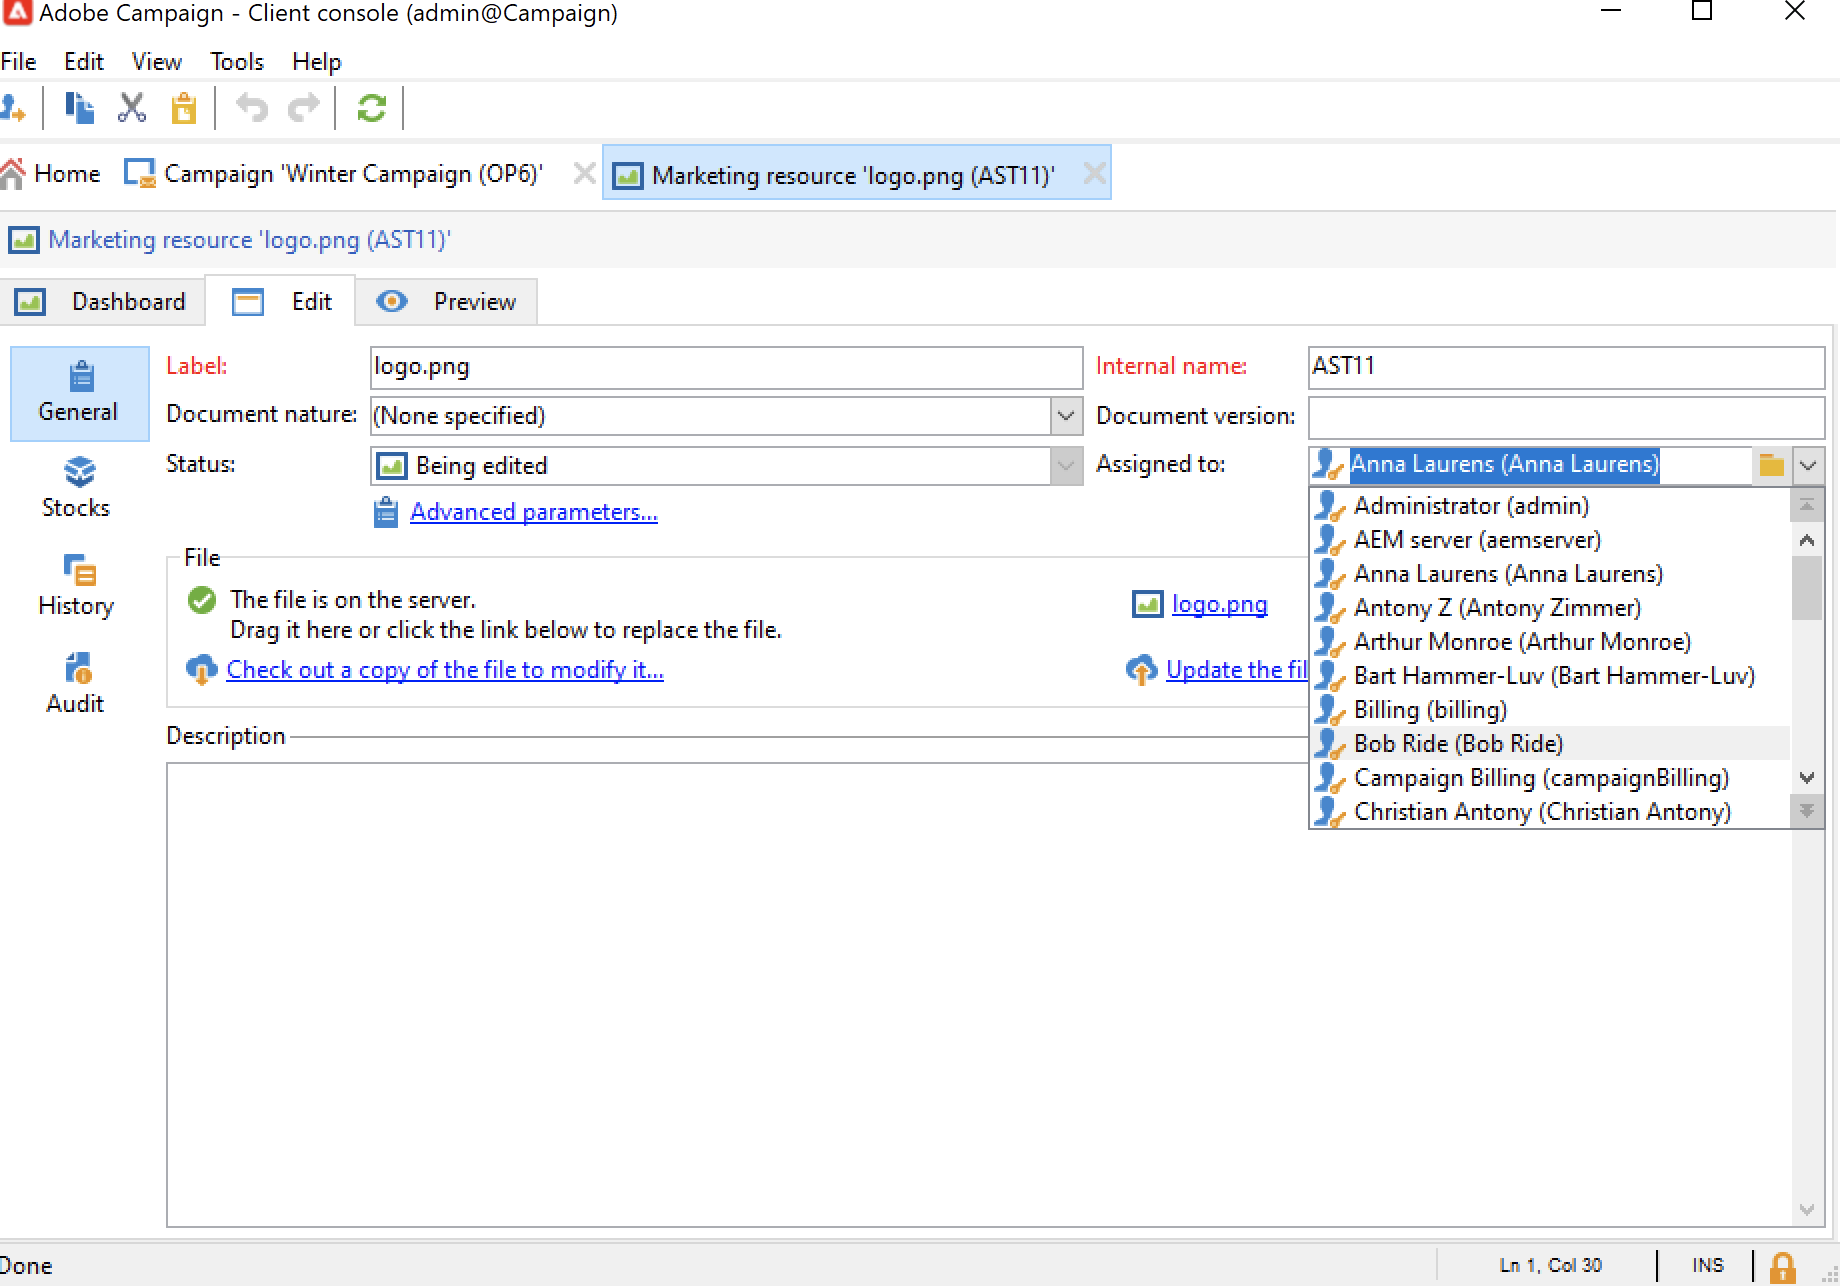Click the logo.png file link
Viewport: 1840px width, 1286px height.
[1220, 604]
